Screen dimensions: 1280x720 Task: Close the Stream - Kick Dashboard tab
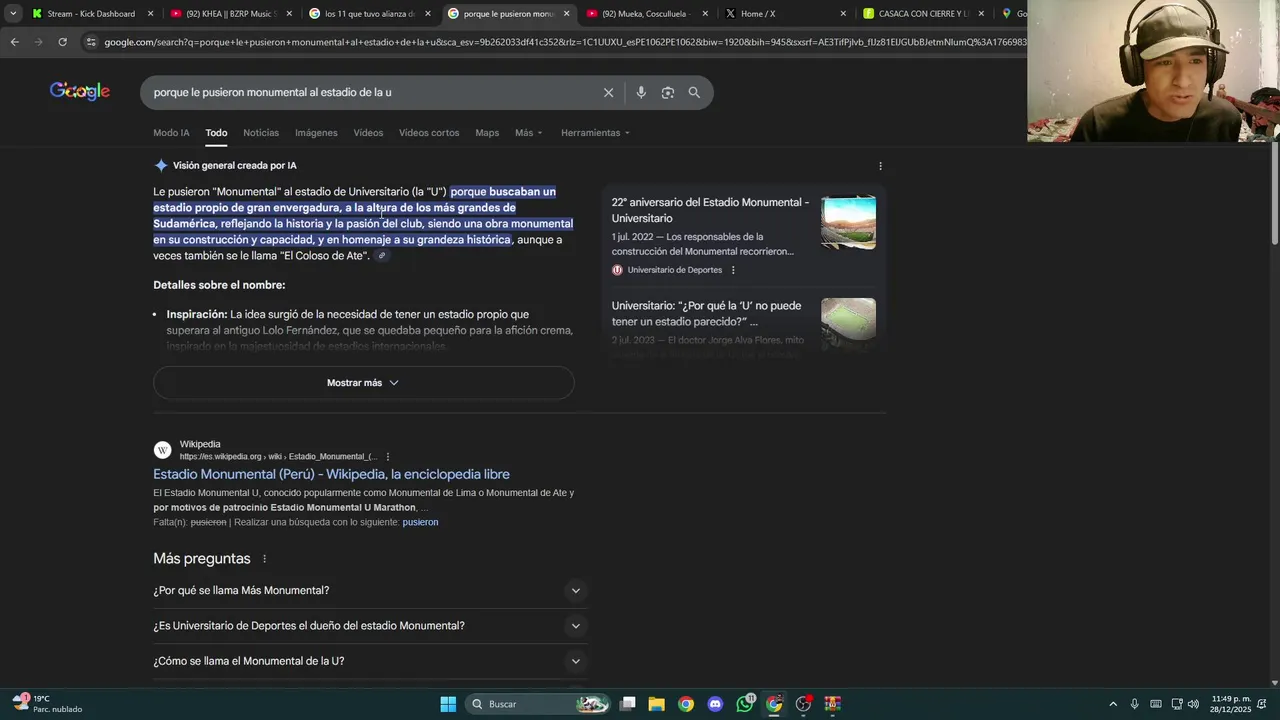151,14
